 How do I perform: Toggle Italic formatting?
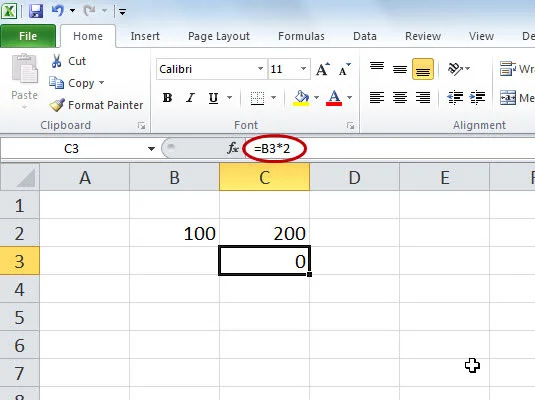pos(190,98)
